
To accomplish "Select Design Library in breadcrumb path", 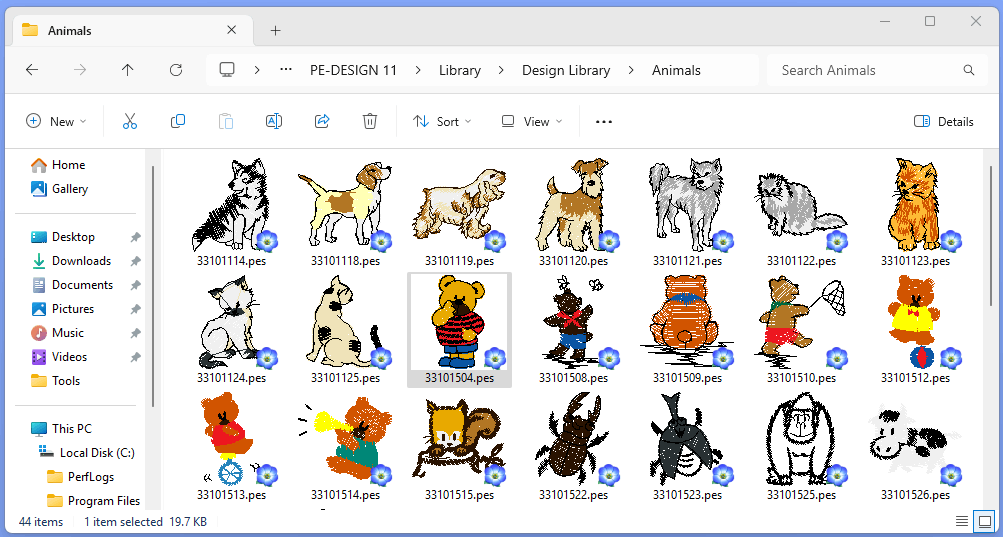I will 566,70.
